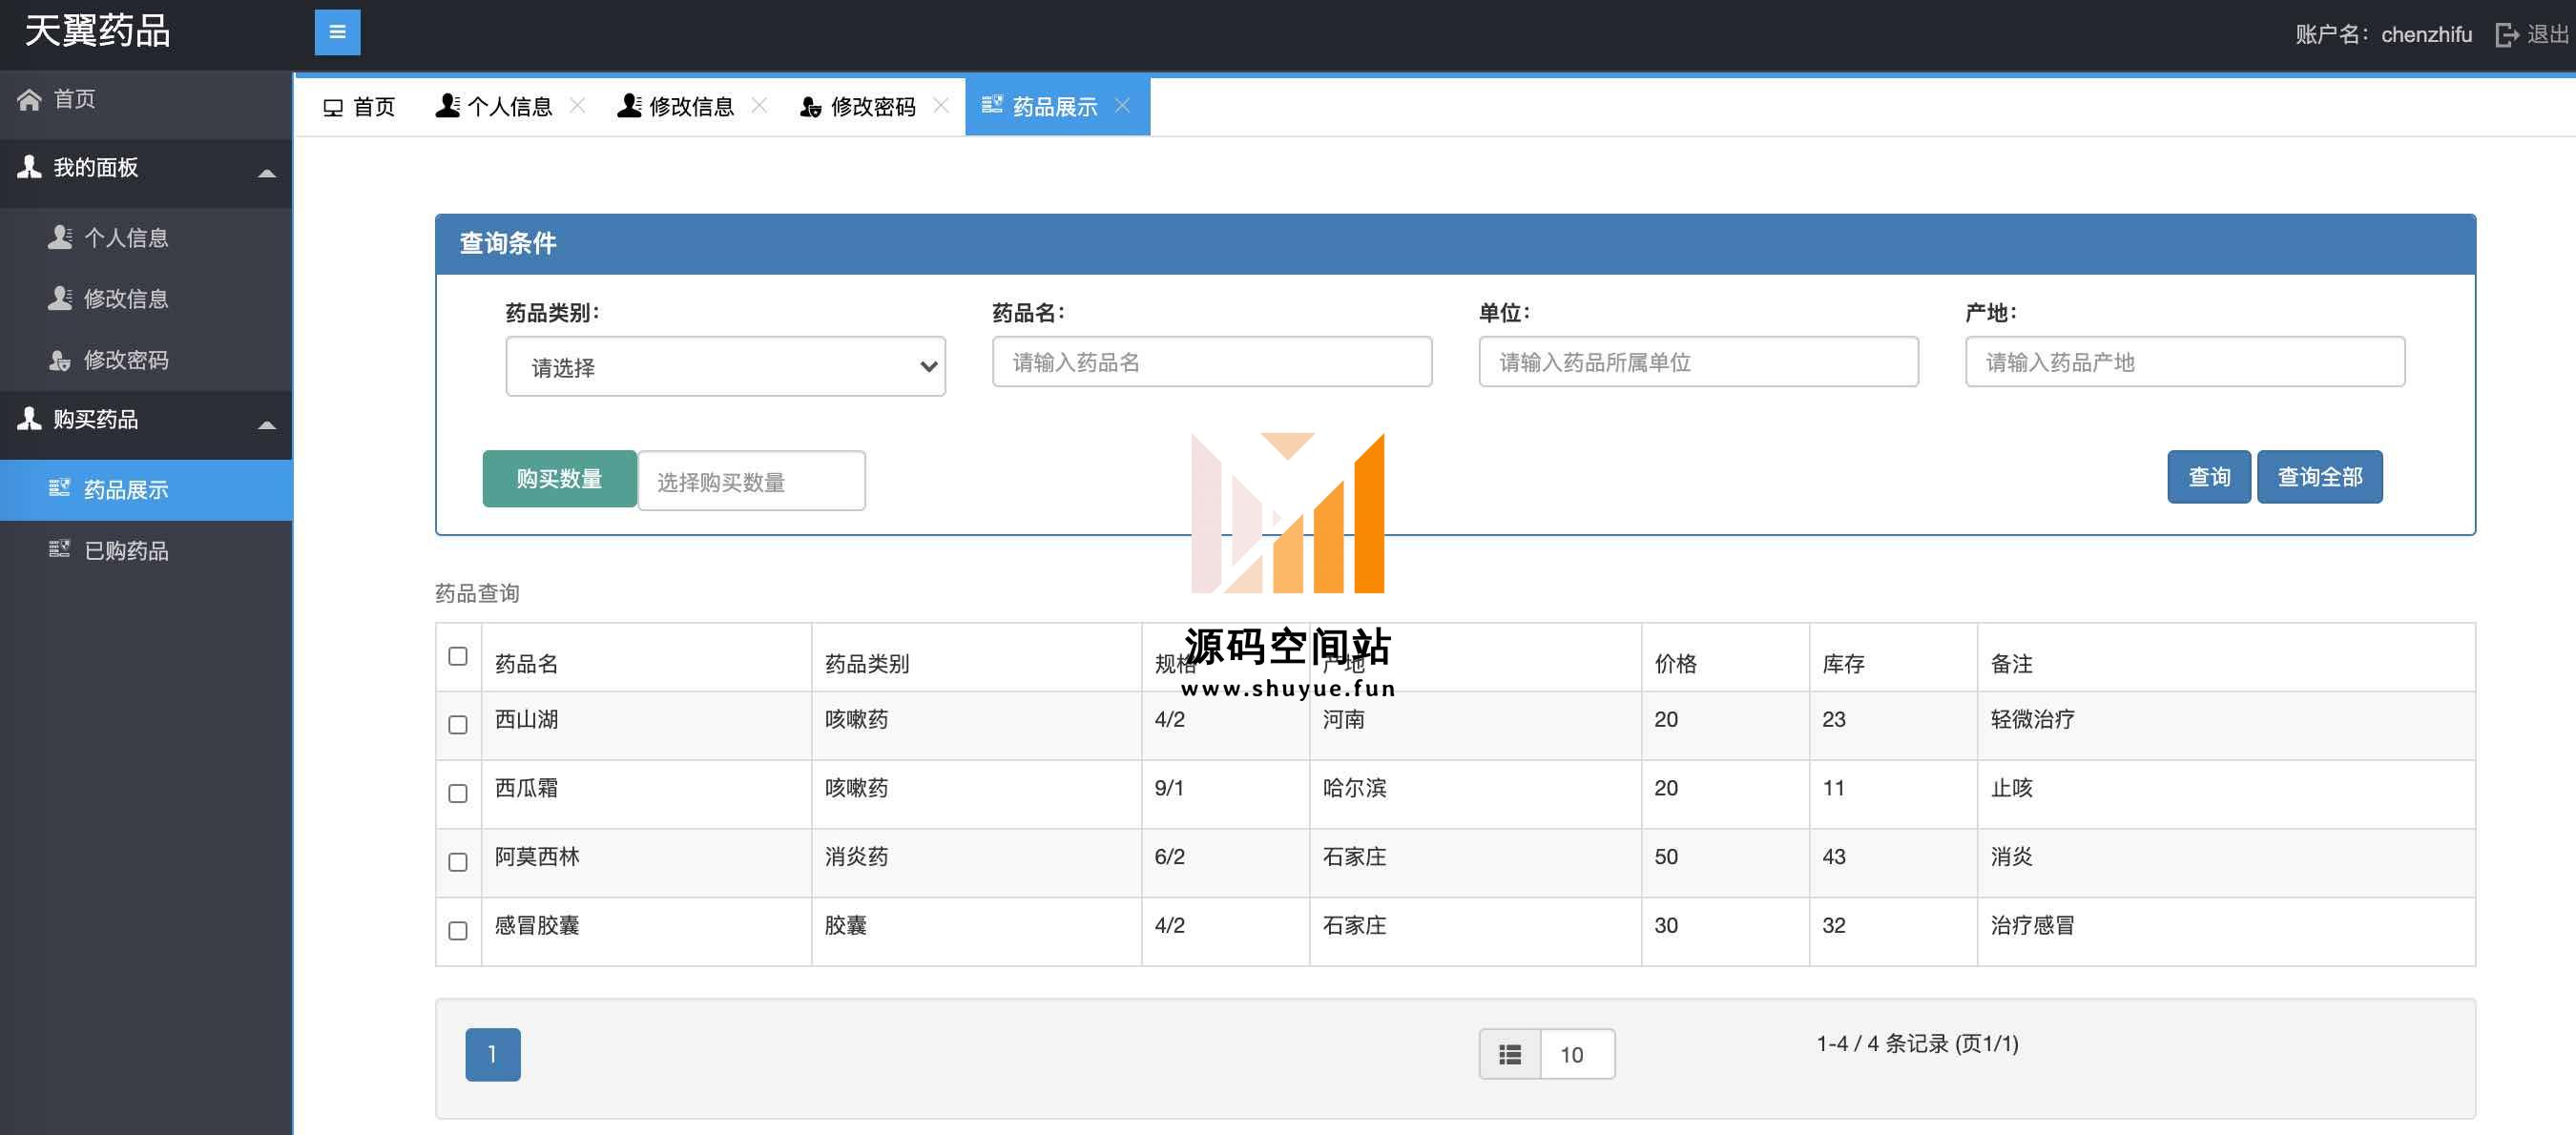Click the account name chenzhifu
Screen dimensions: 2576x1135
2426,35
